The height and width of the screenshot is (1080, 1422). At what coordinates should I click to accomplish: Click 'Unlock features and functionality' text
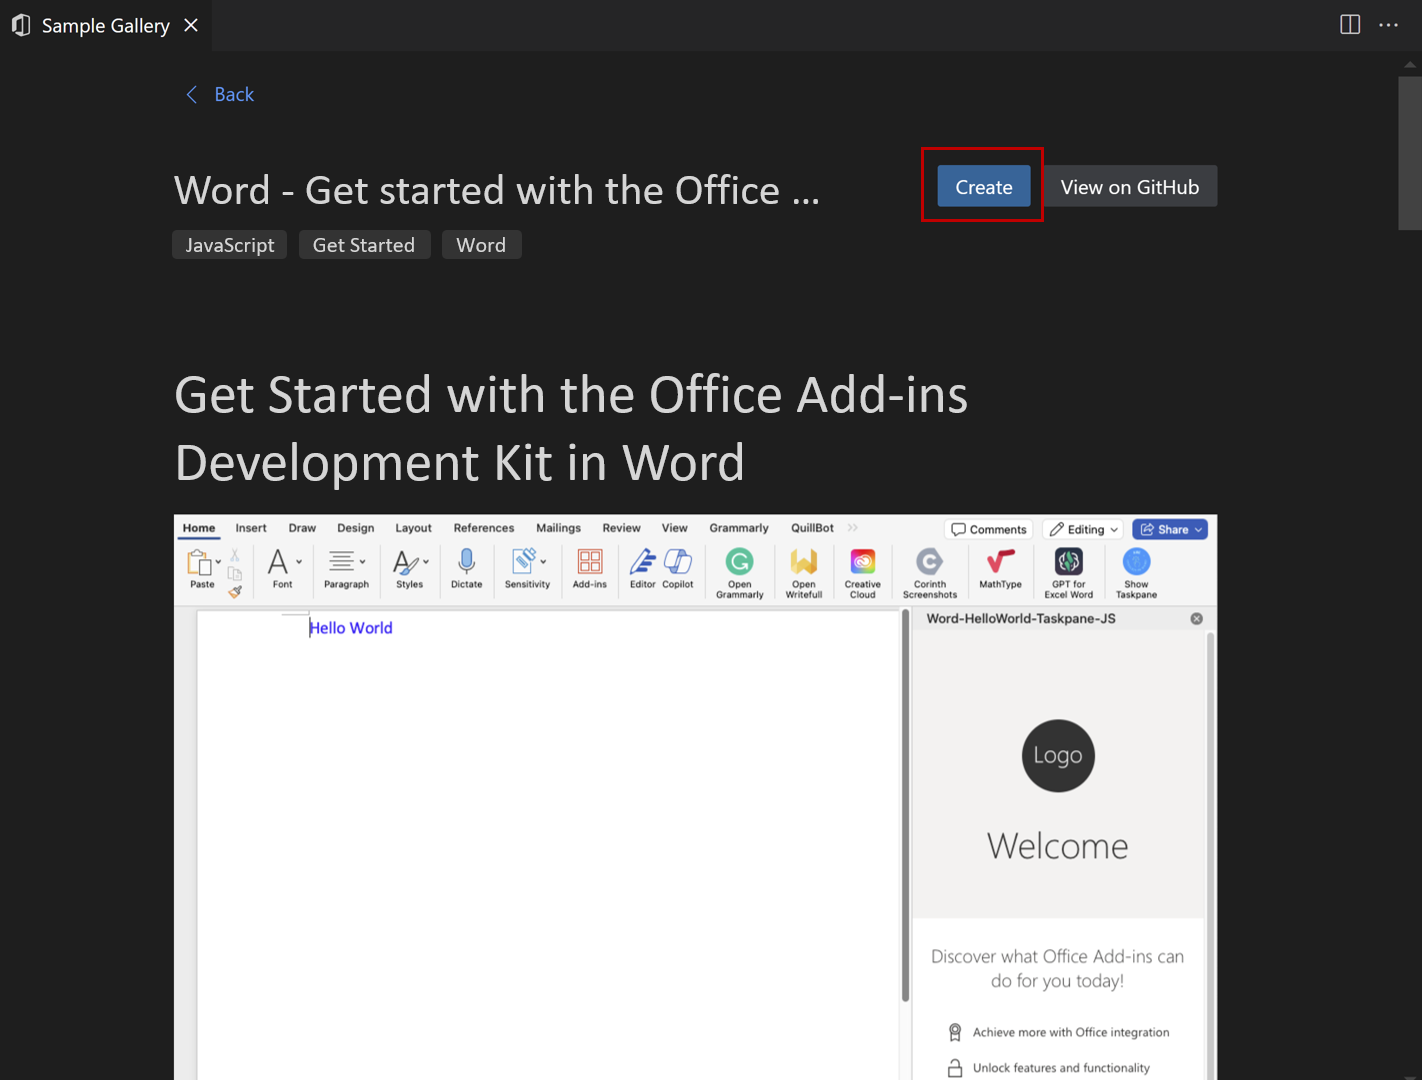pos(1061,1068)
